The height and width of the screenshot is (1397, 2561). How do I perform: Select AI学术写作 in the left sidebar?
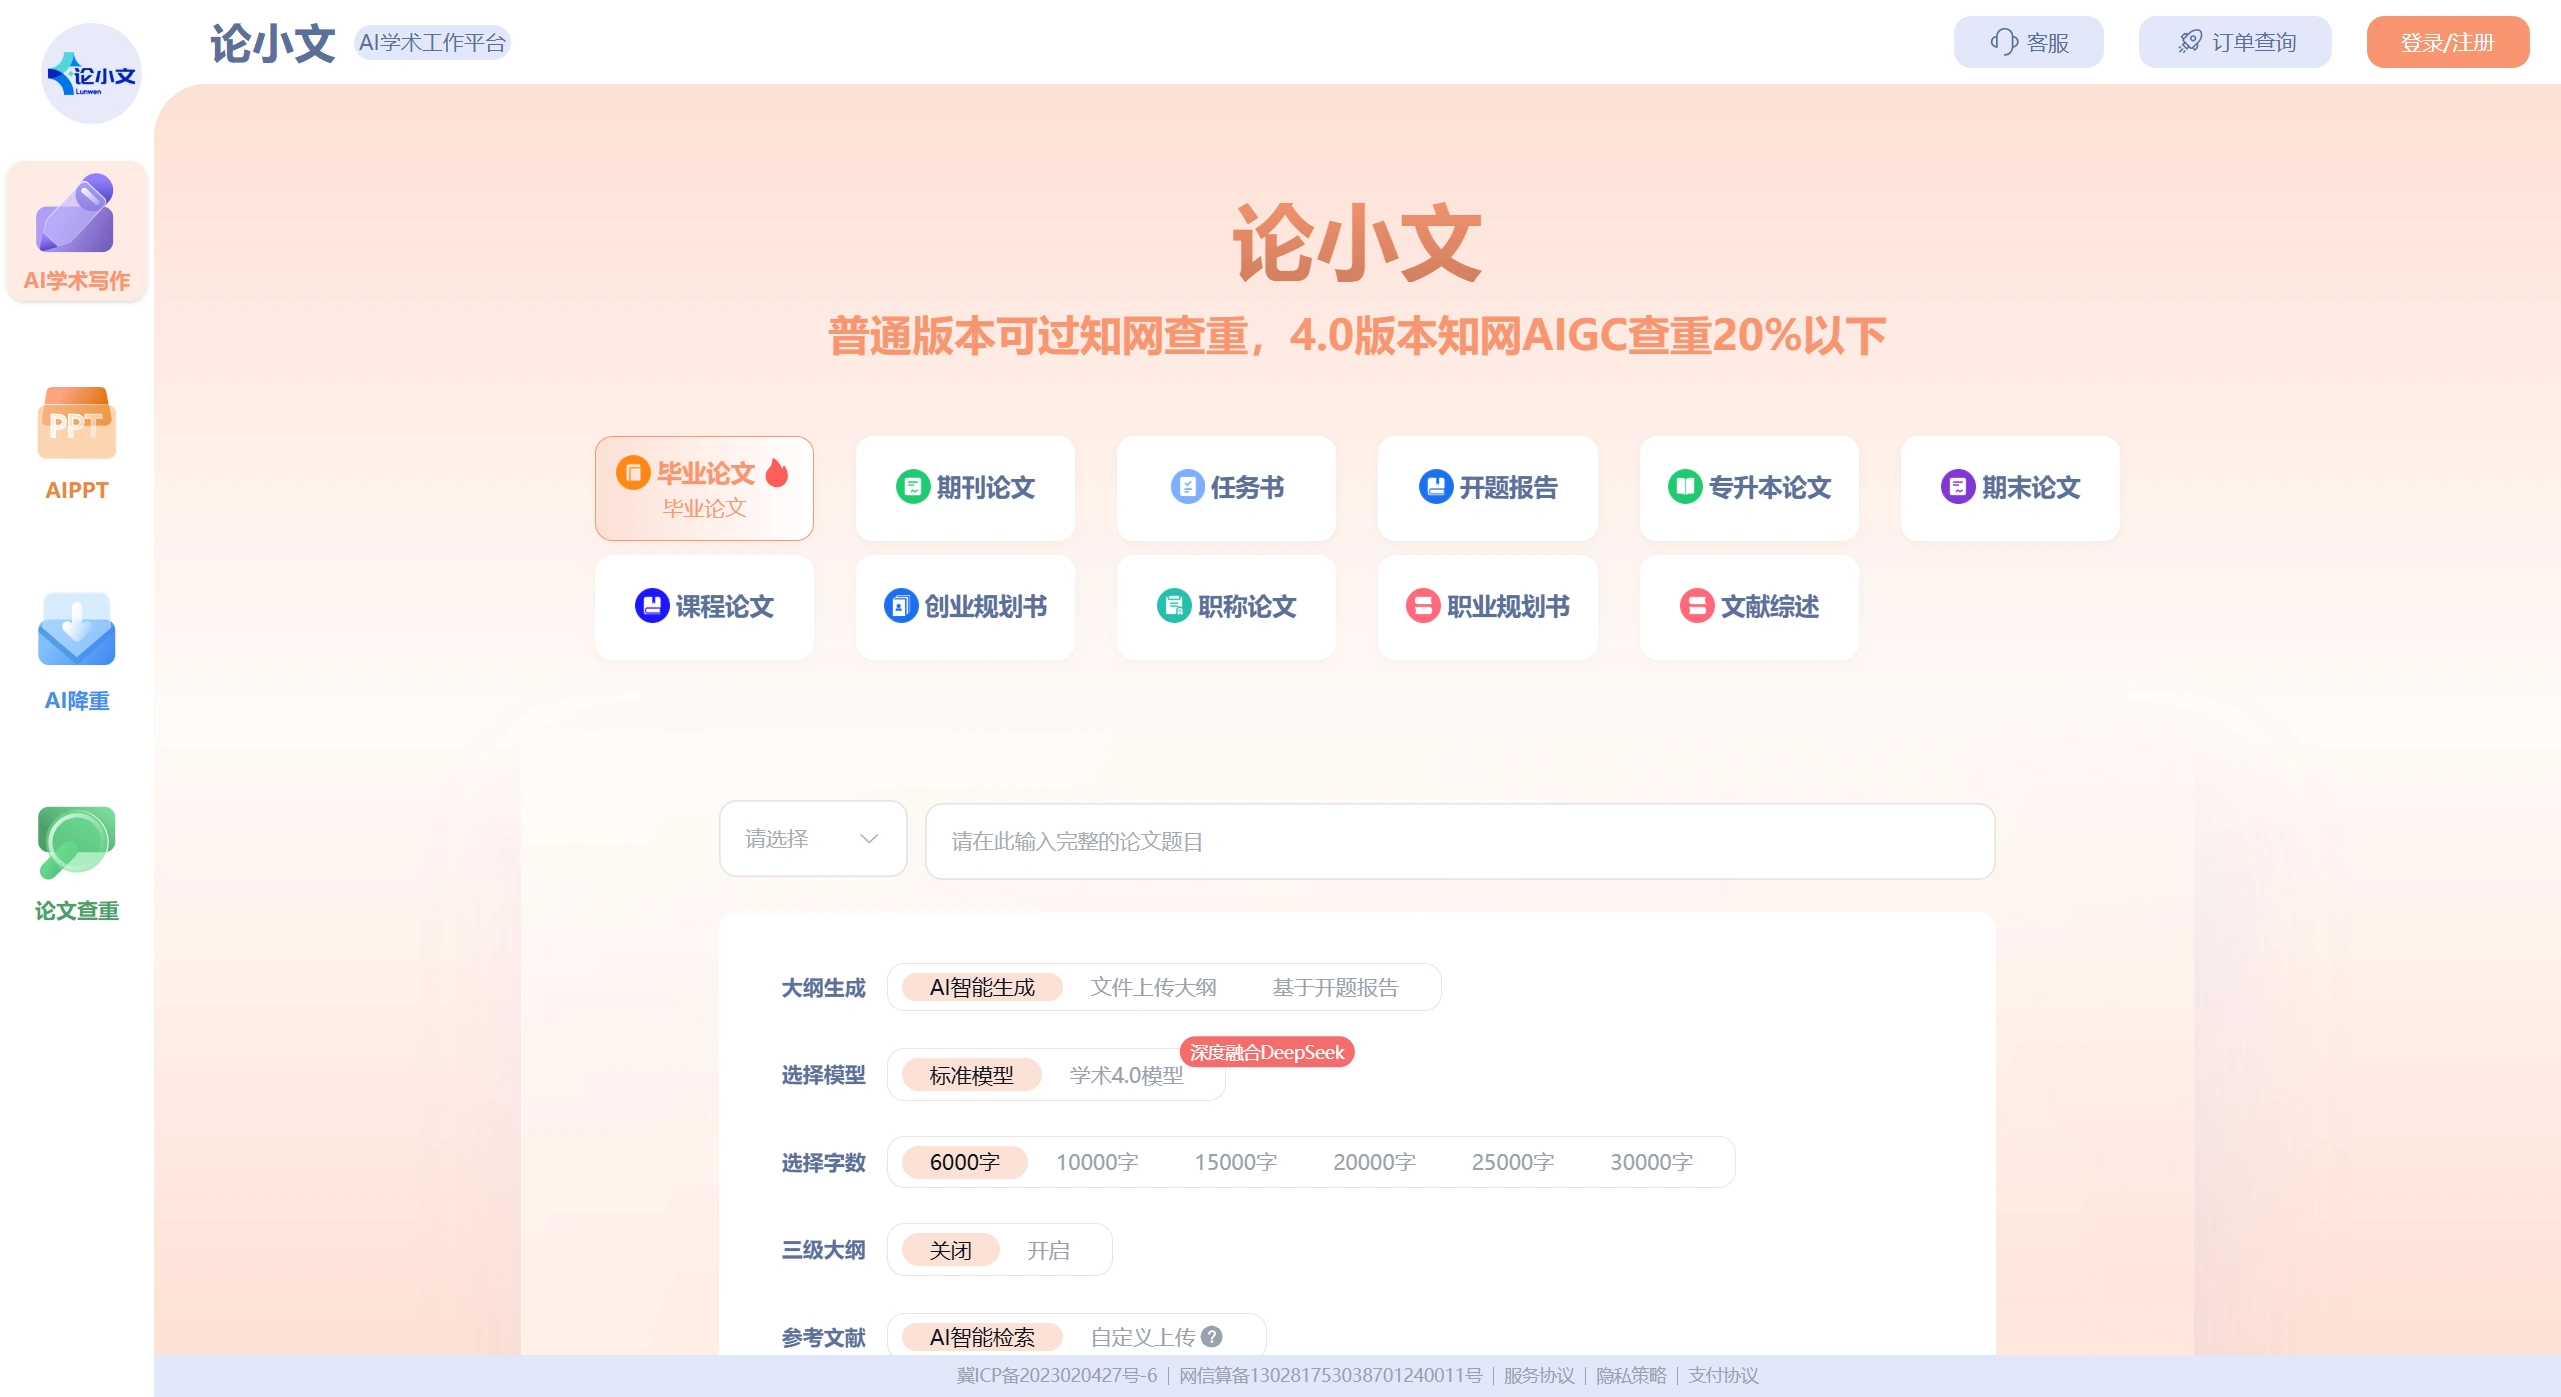click(x=76, y=232)
